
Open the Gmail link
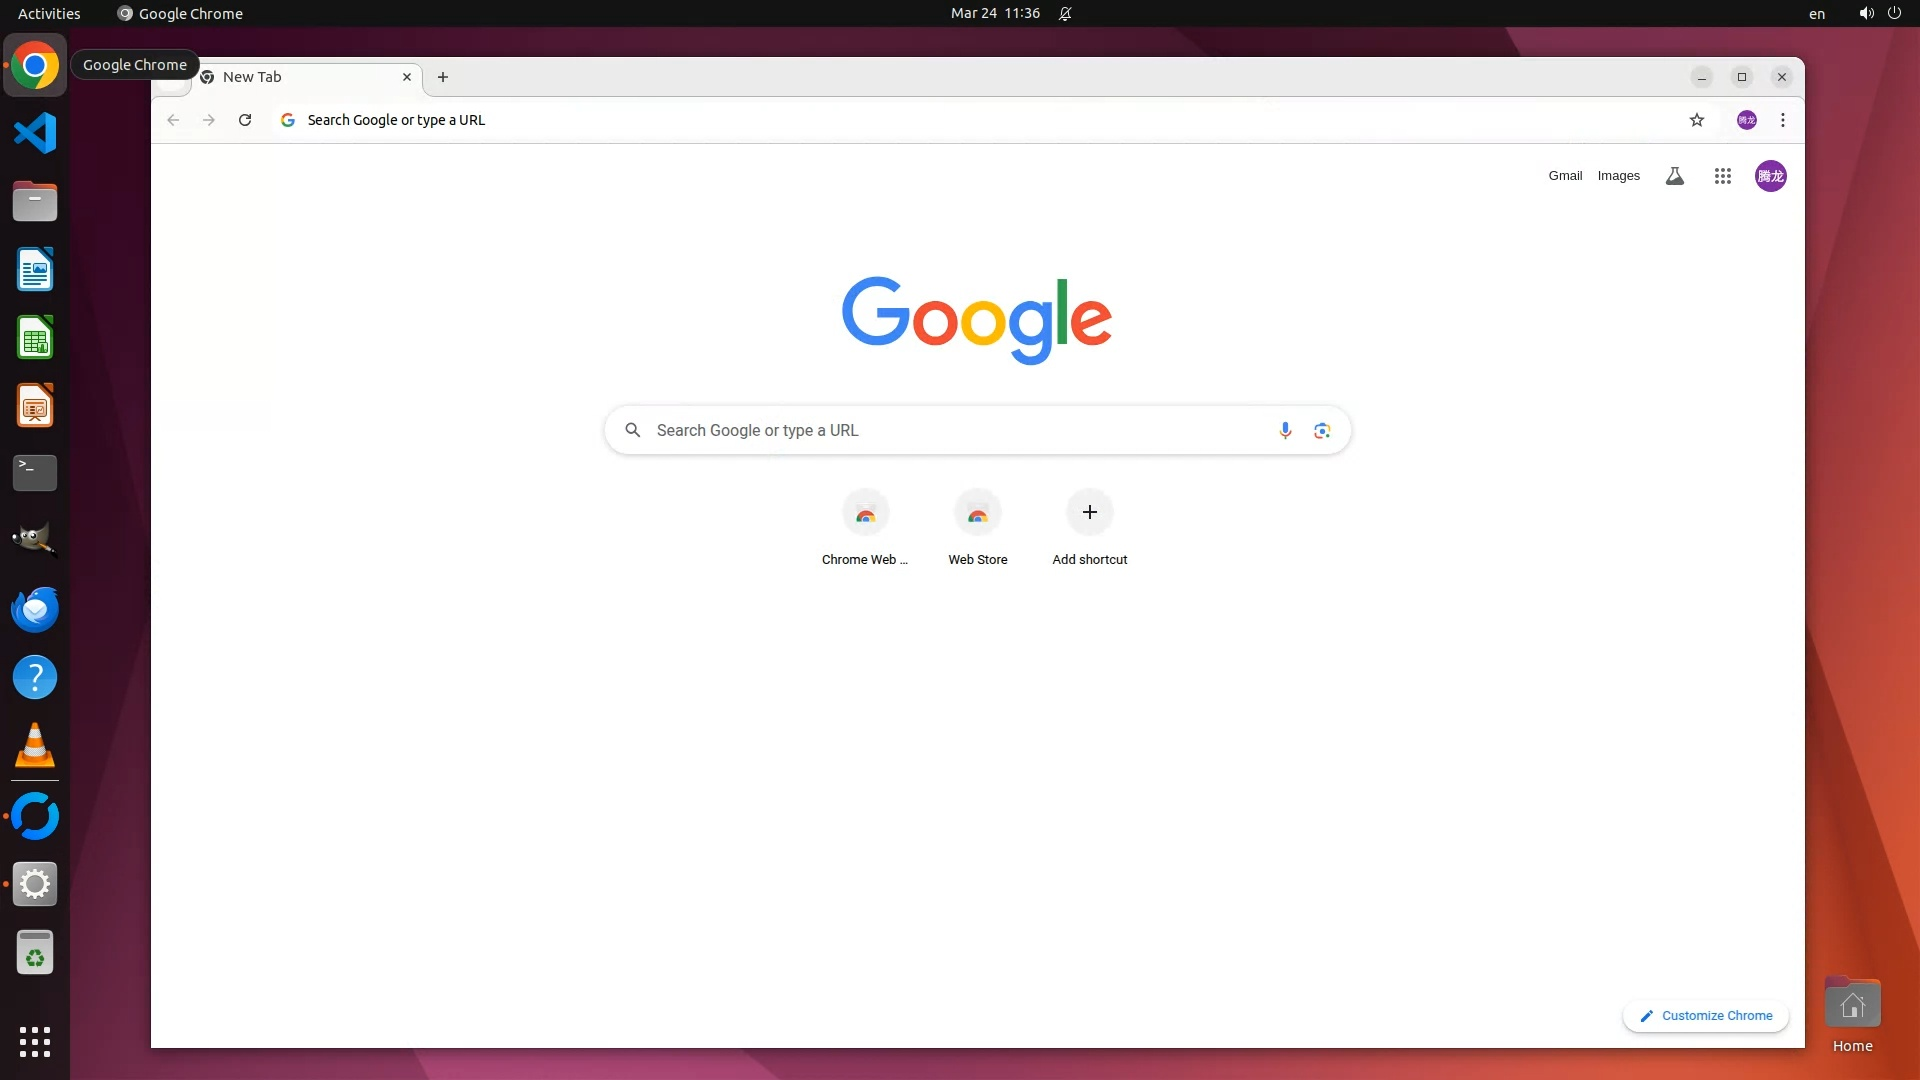[x=1565, y=176]
